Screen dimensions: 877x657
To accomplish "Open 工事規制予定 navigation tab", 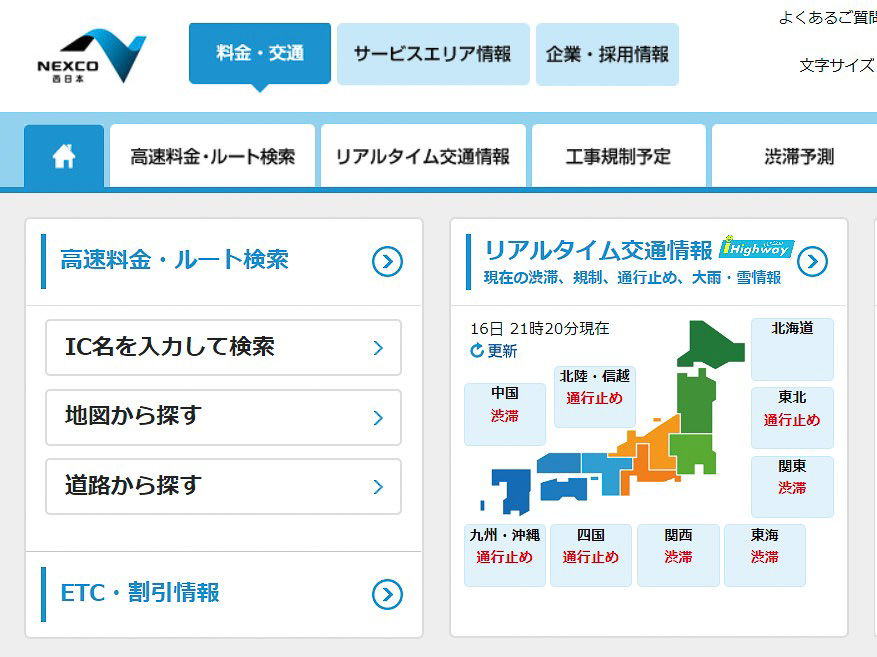I will [x=618, y=156].
